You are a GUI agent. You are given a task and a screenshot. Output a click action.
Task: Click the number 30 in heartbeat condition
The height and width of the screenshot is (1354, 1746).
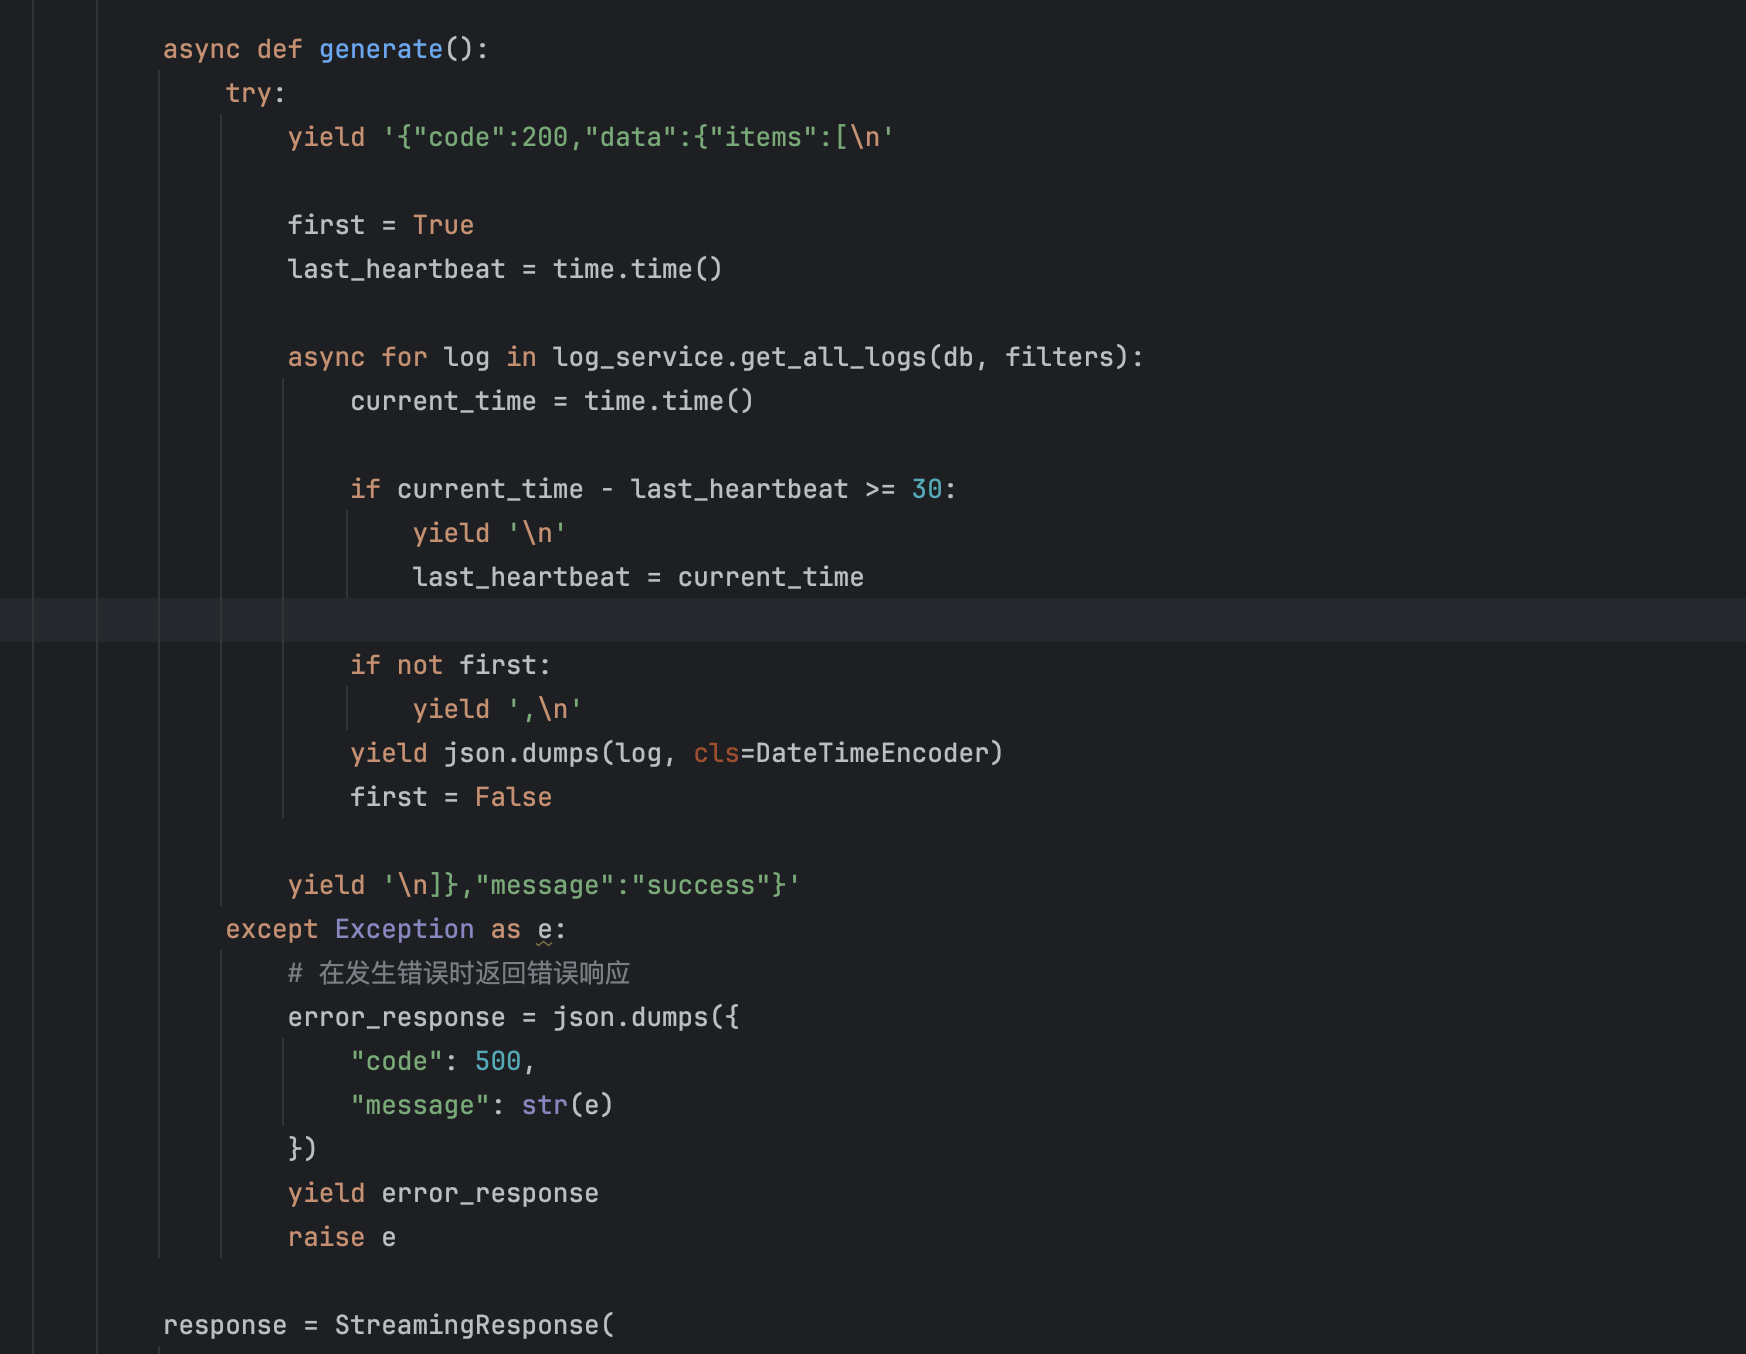[x=926, y=489]
